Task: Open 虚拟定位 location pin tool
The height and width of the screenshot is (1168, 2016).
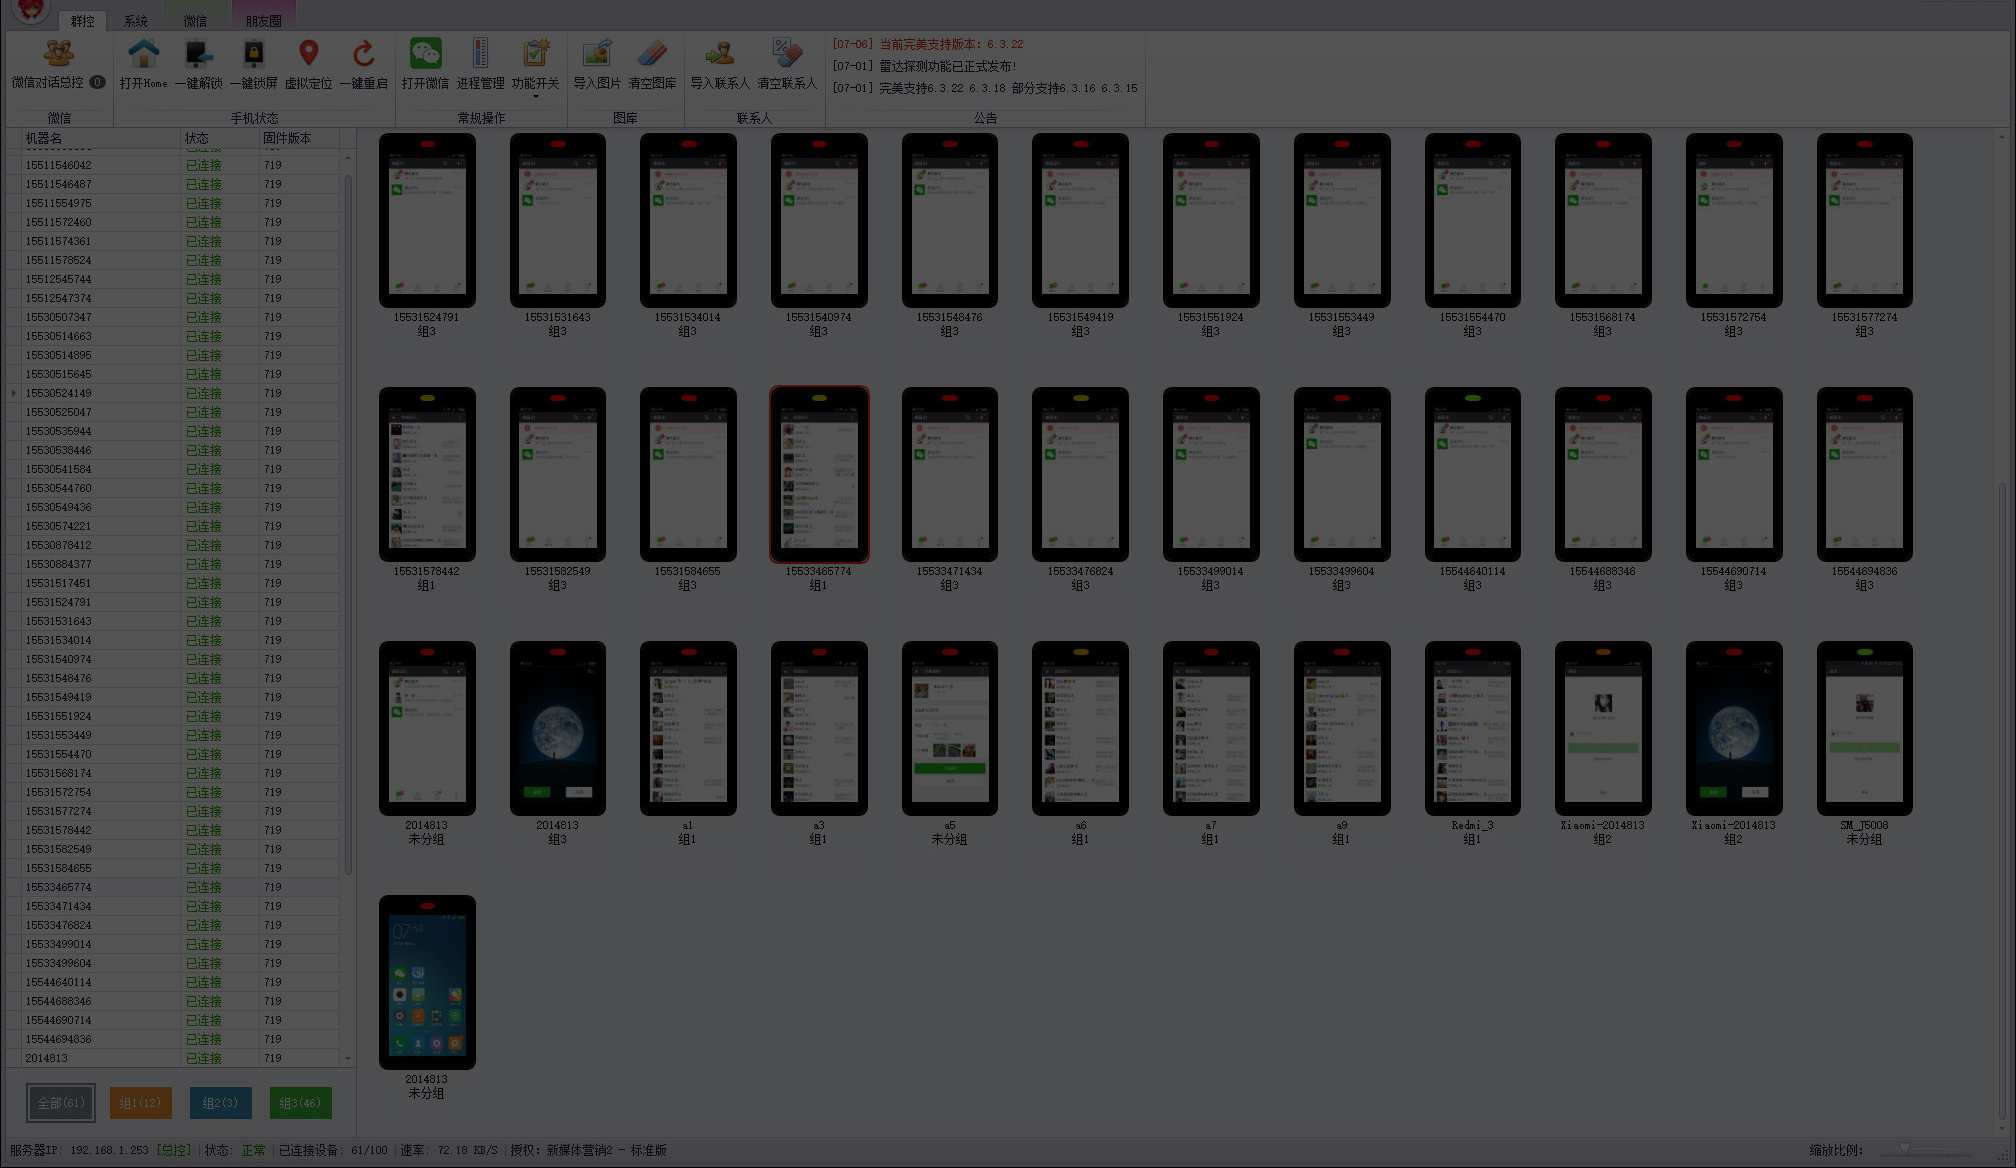Action: (x=308, y=54)
